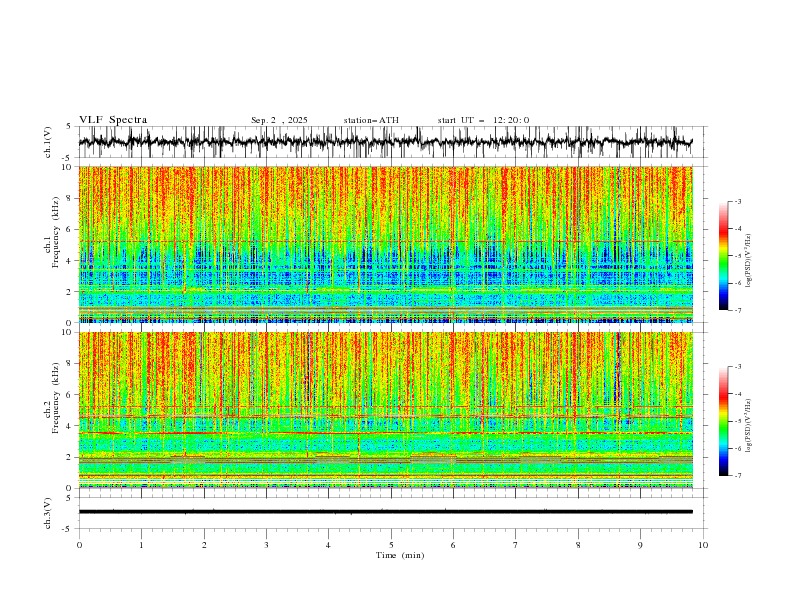The height and width of the screenshot is (612, 792).
Task: Click the "ch.3(V)" axis label
Action: point(48,513)
